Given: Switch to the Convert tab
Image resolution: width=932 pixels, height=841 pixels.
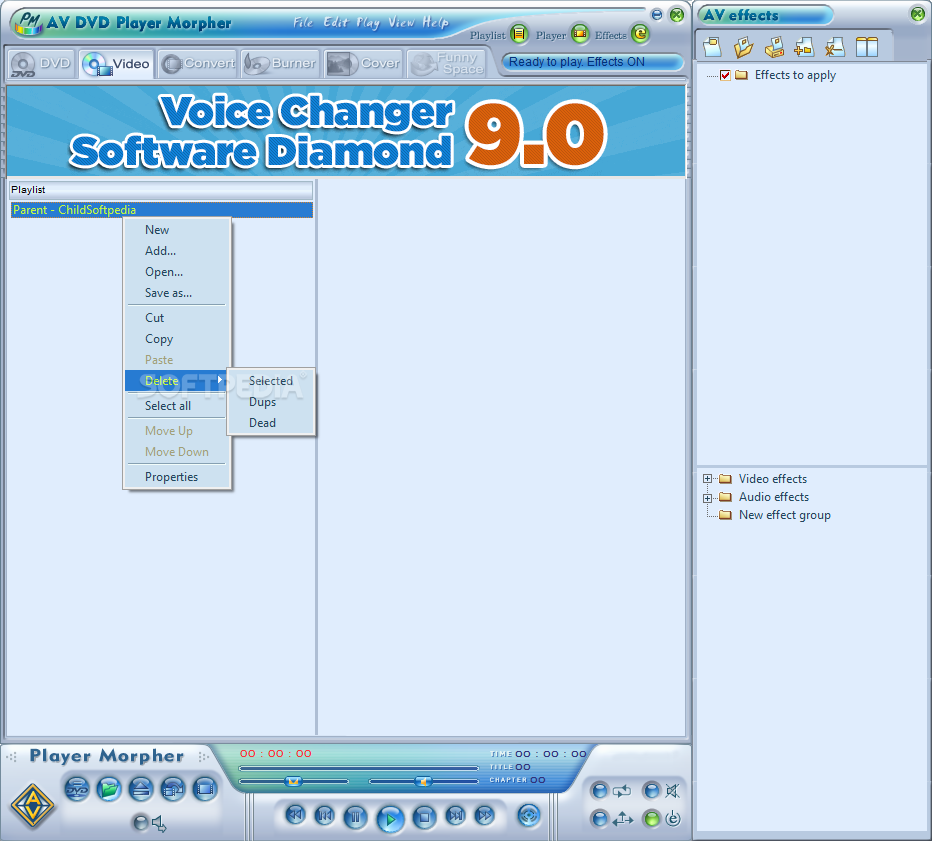Looking at the screenshot, I should coord(198,64).
